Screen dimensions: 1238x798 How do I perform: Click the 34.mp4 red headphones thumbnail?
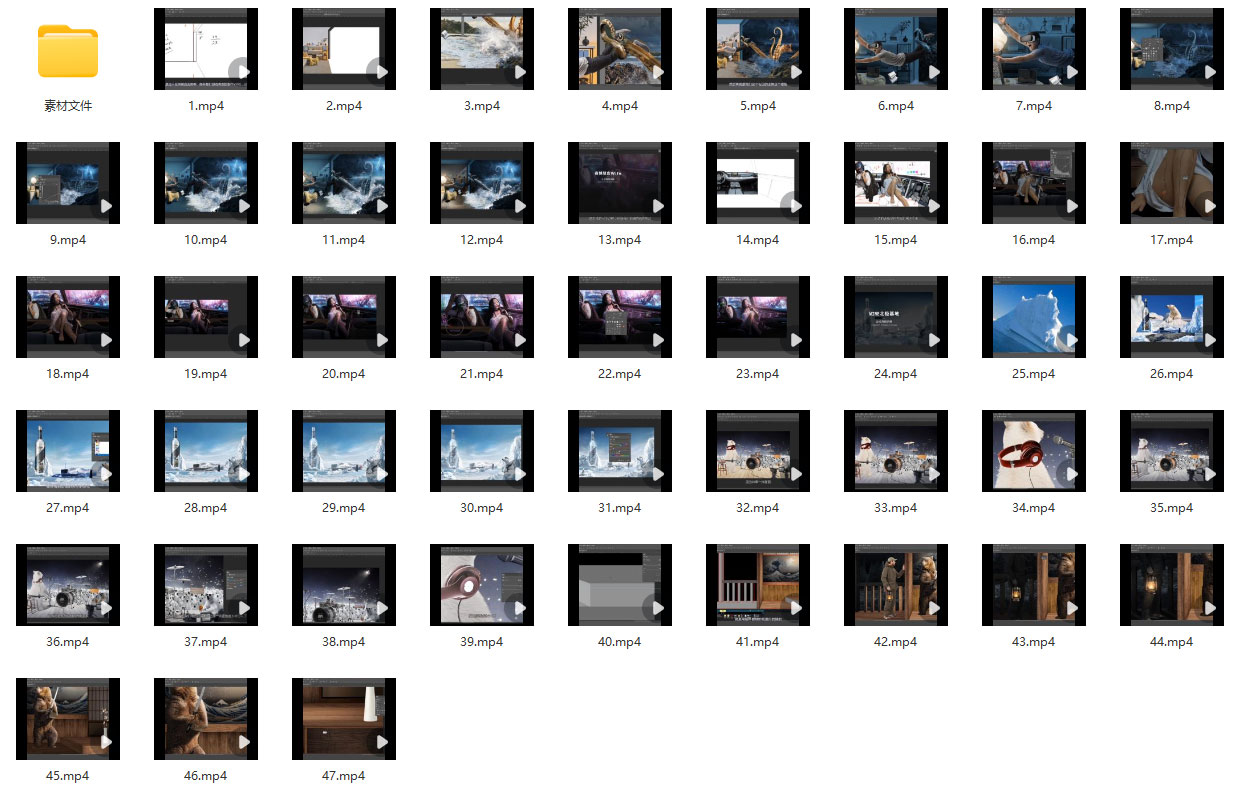[x=1034, y=451]
